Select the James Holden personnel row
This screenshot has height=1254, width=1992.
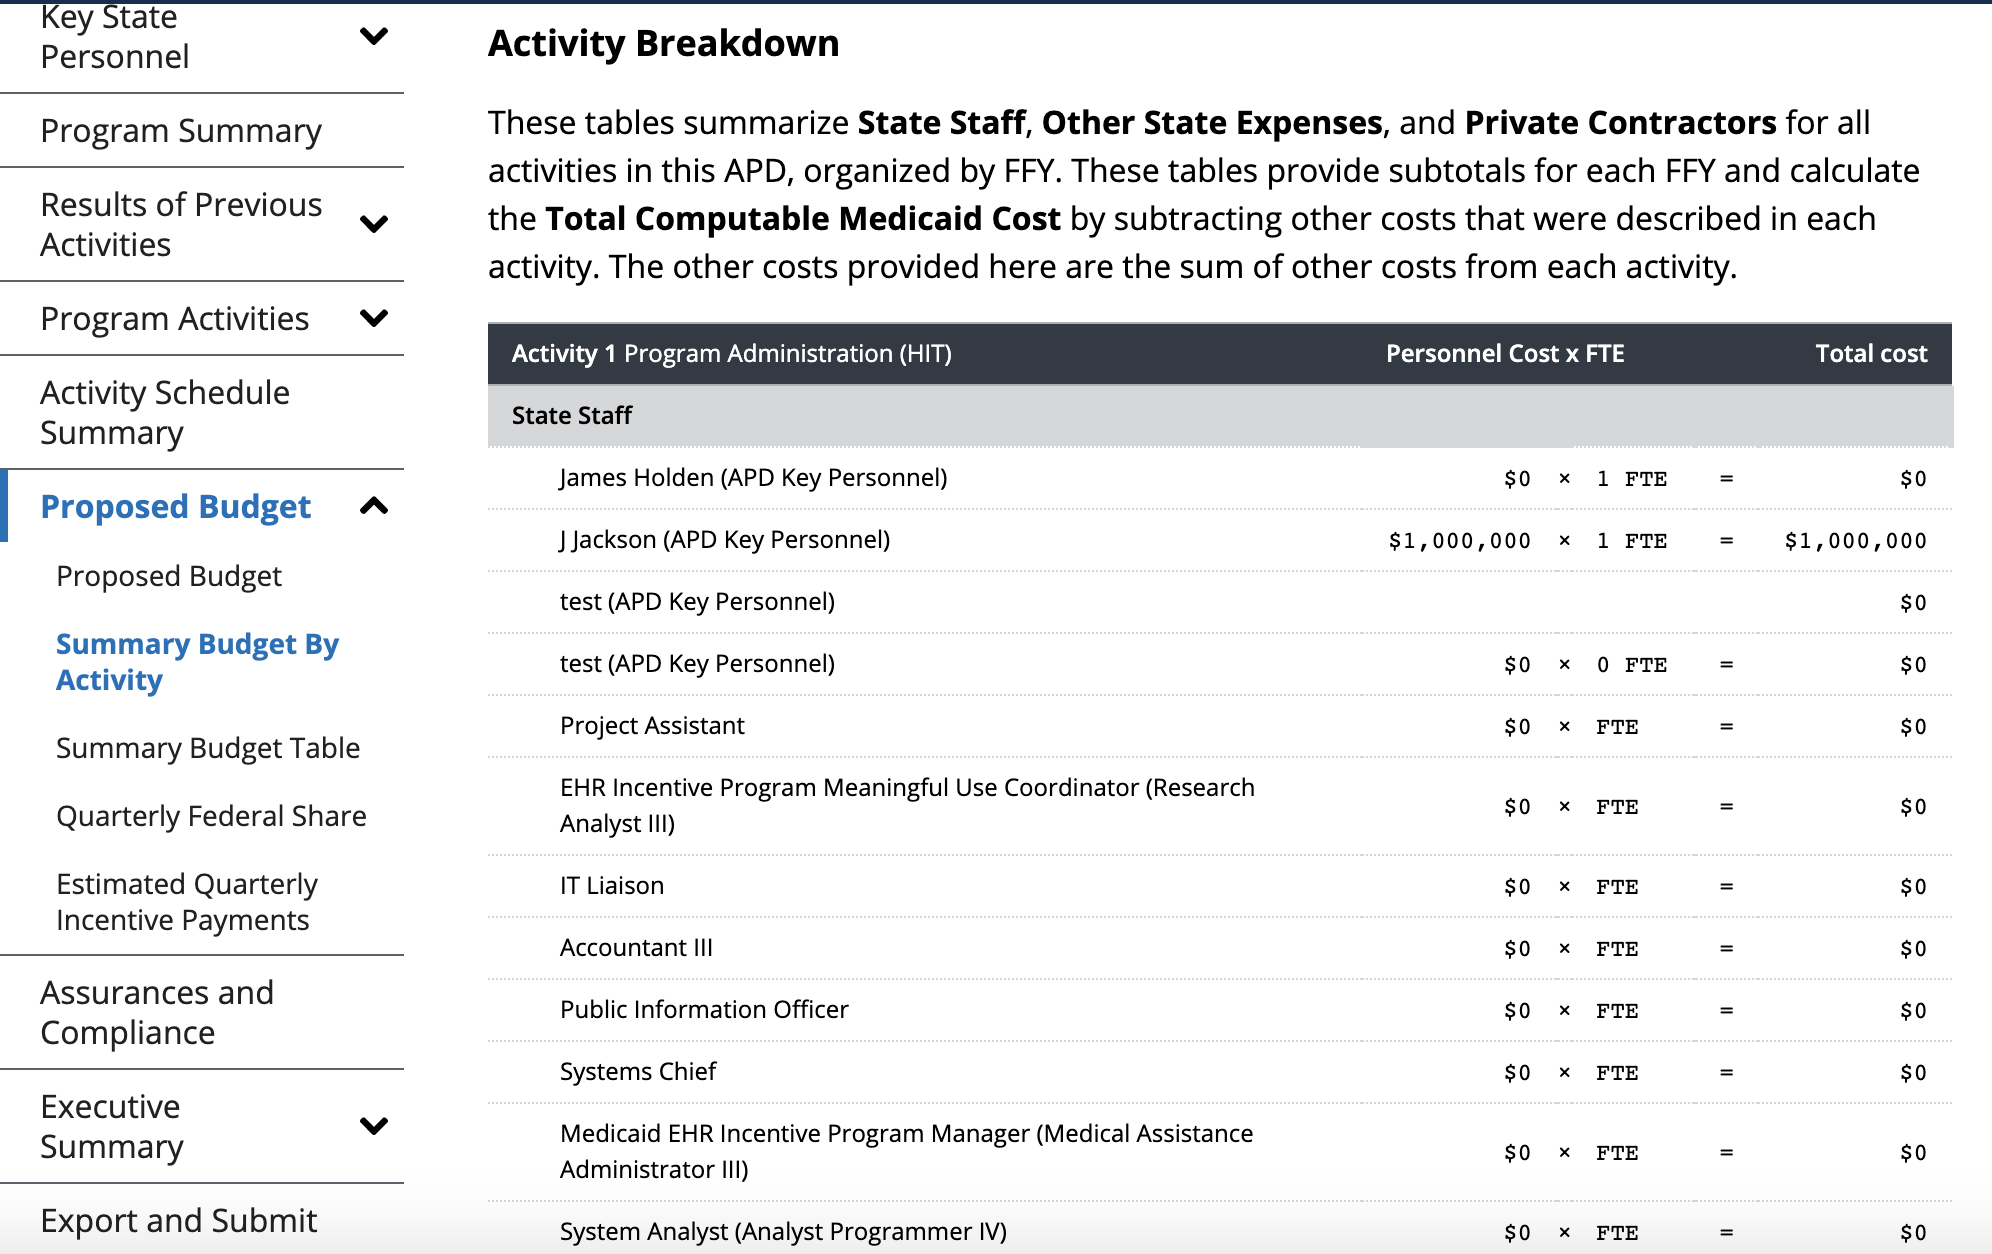(x=753, y=478)
